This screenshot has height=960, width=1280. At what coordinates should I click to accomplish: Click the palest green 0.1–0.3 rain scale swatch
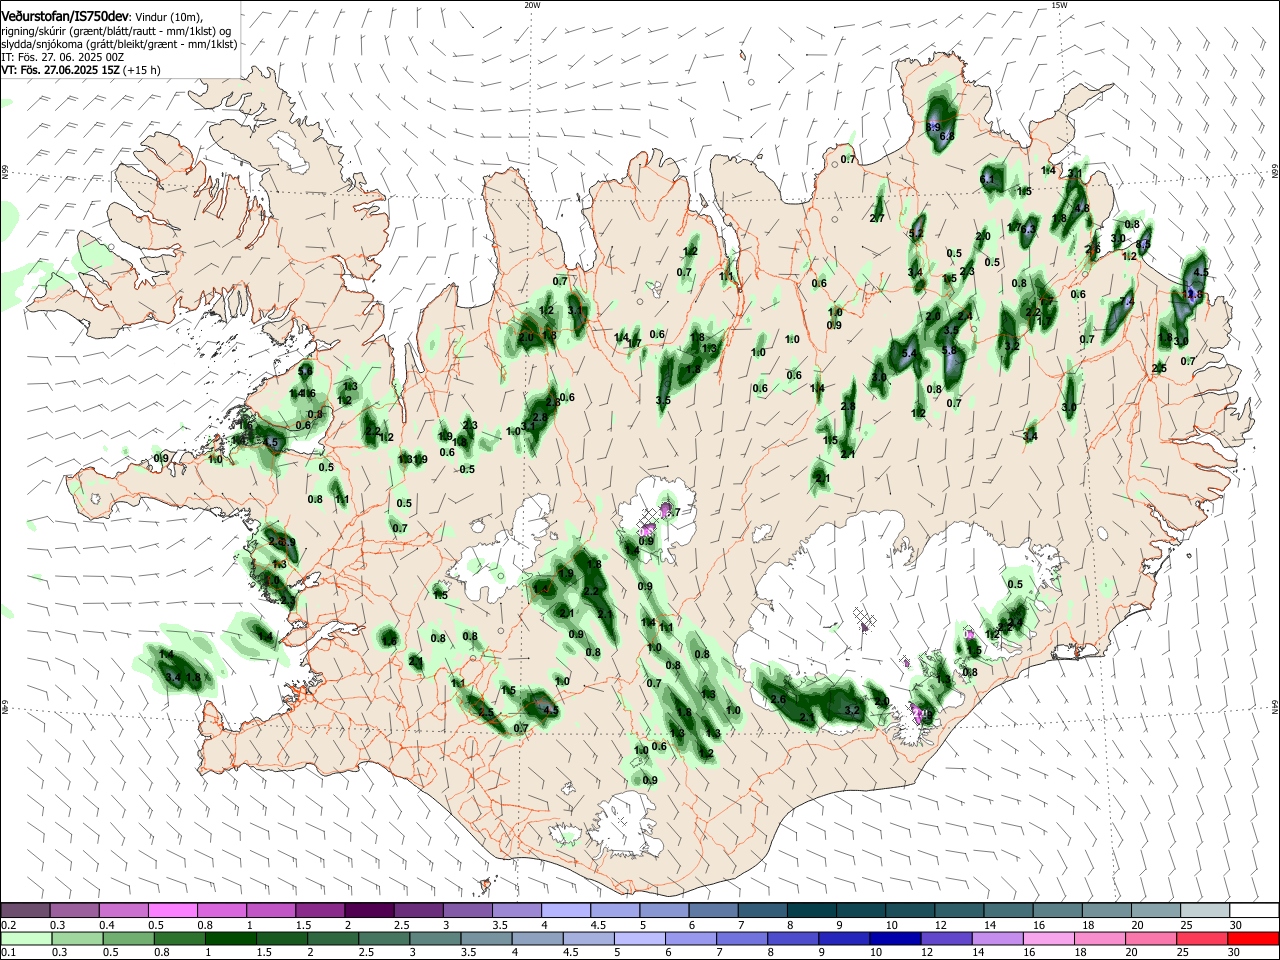coord(25,938)
